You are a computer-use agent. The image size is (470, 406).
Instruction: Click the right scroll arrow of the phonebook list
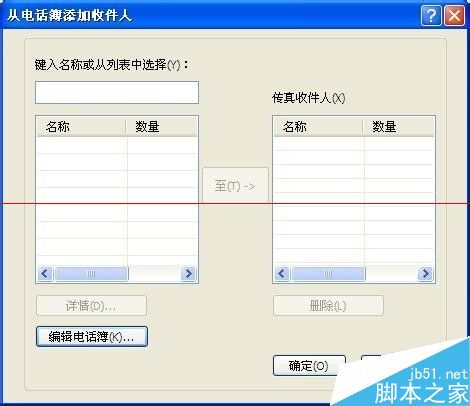point(189,274)
